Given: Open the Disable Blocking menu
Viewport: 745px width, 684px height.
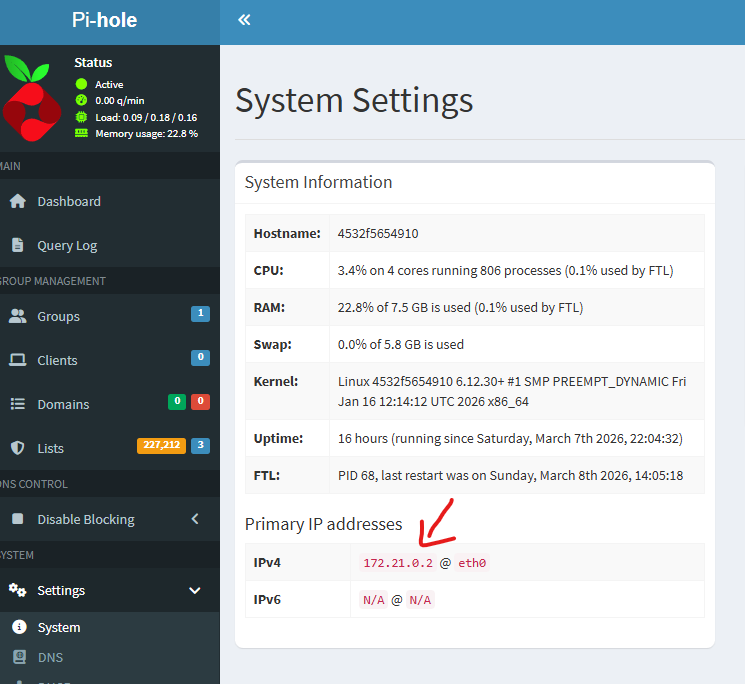Looking at the screenshot, I should [x=86, y=519].
